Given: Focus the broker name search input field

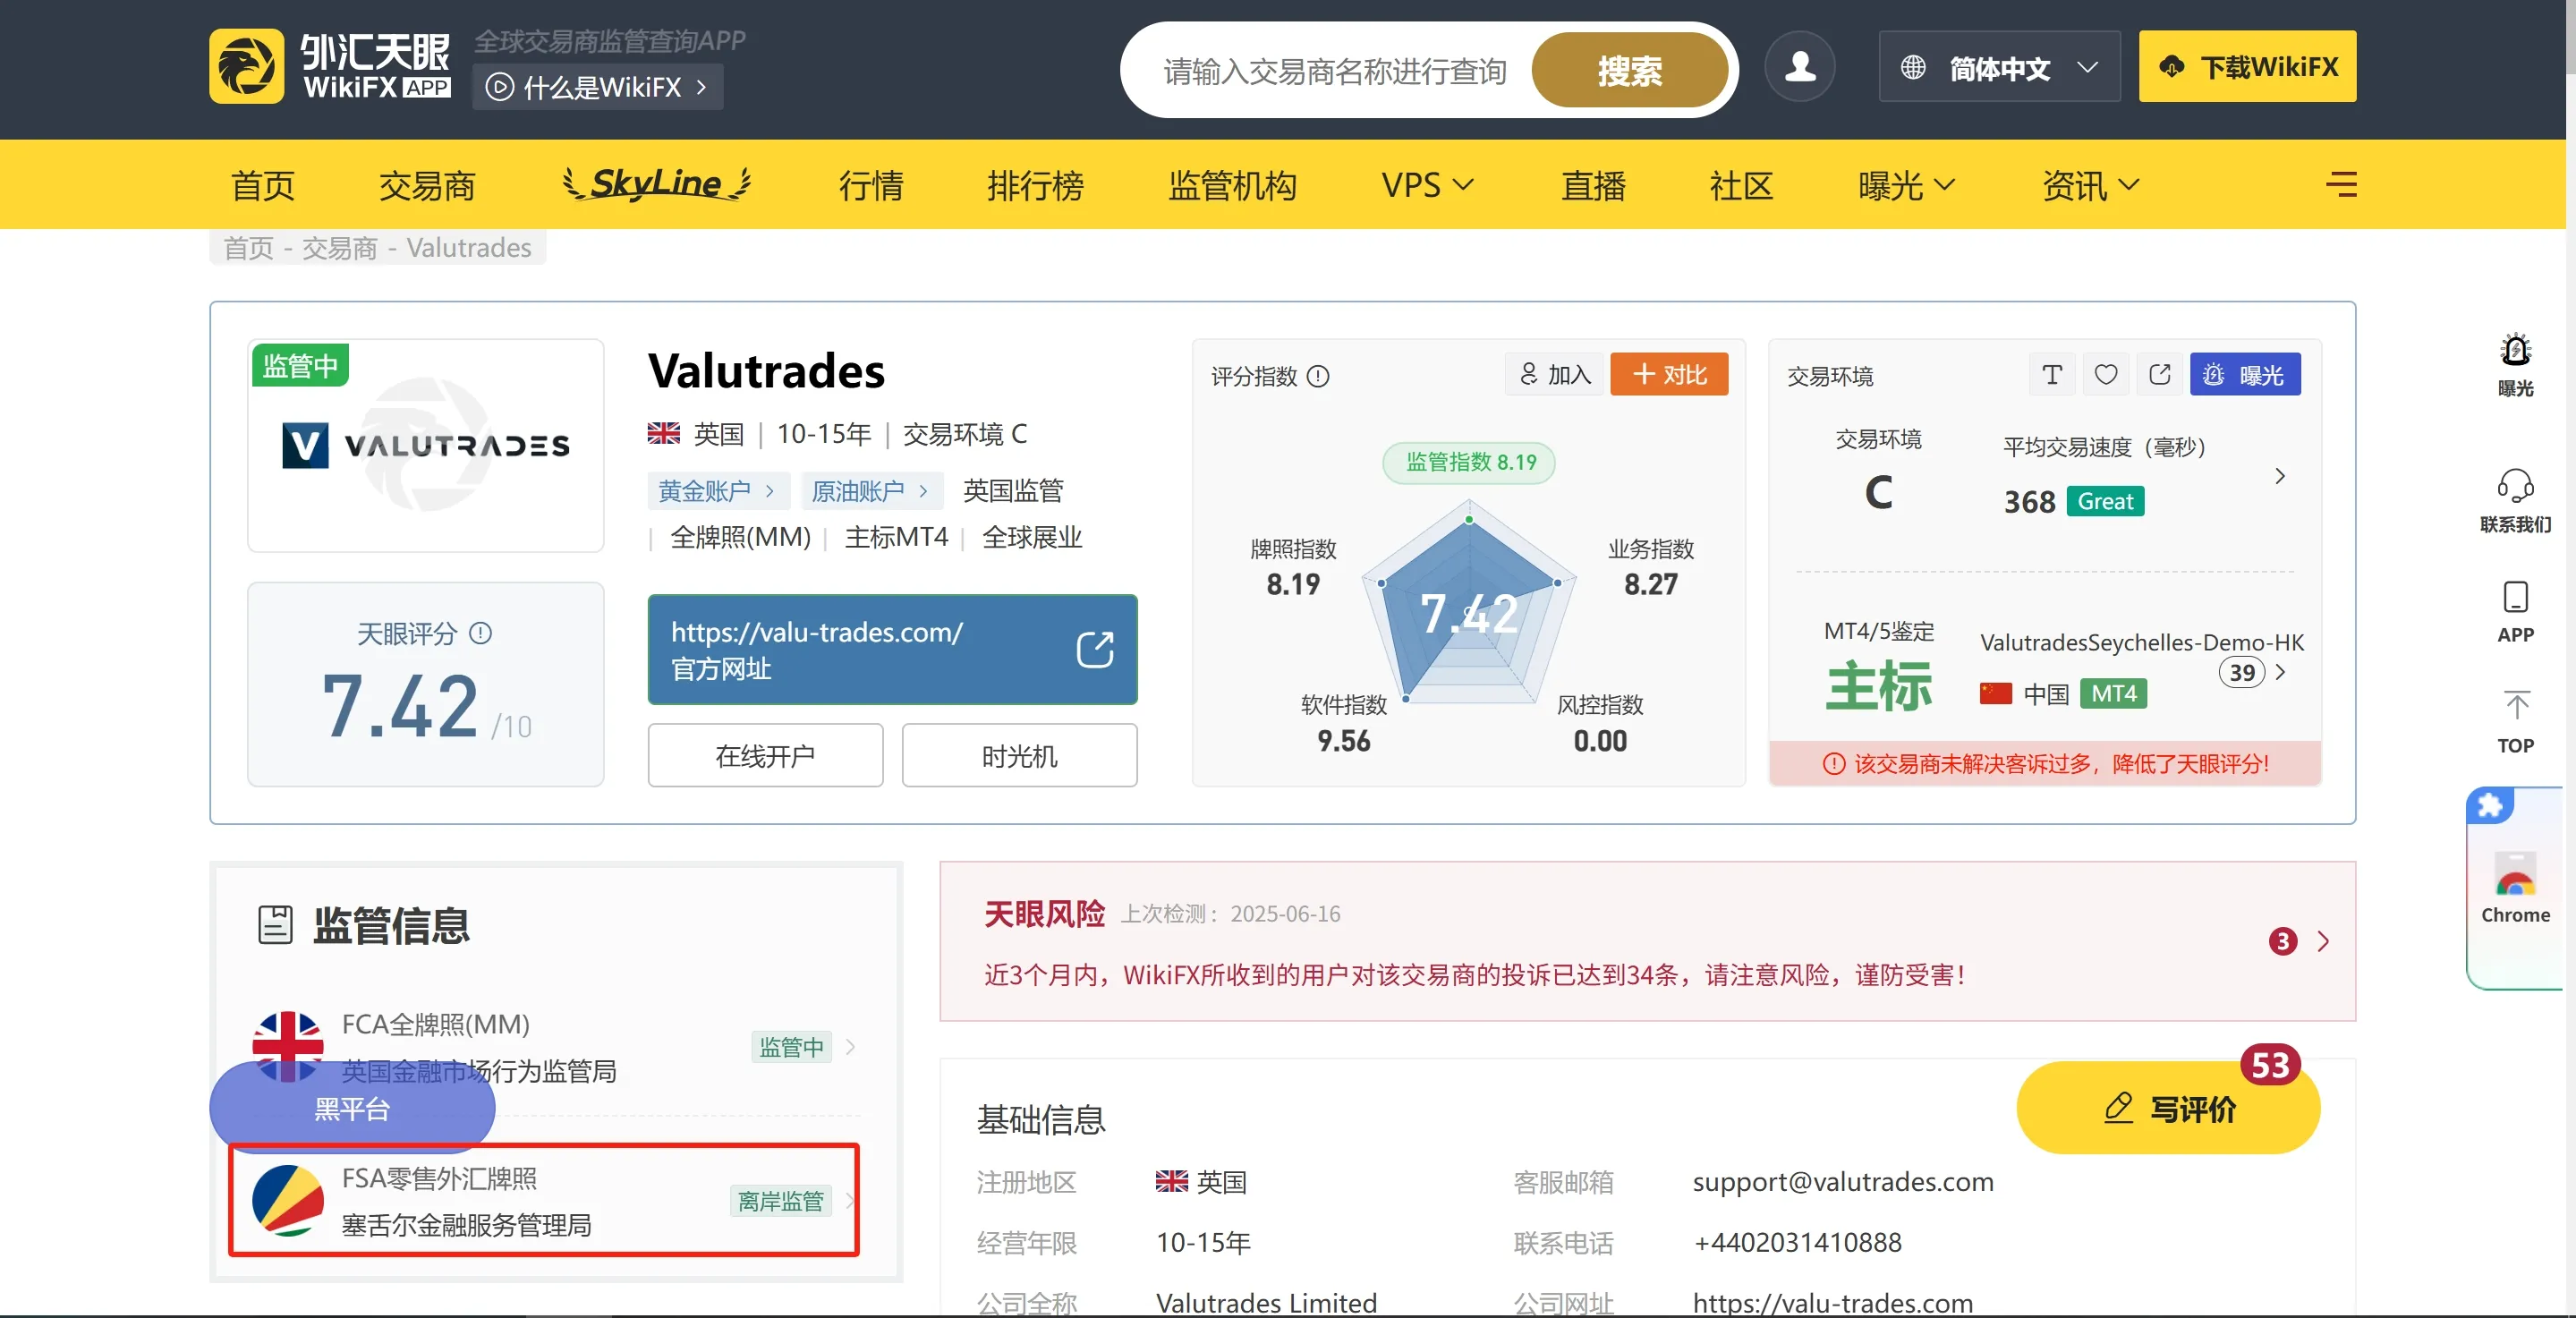Looking at the screenshot, I should tap(1335, 71).
